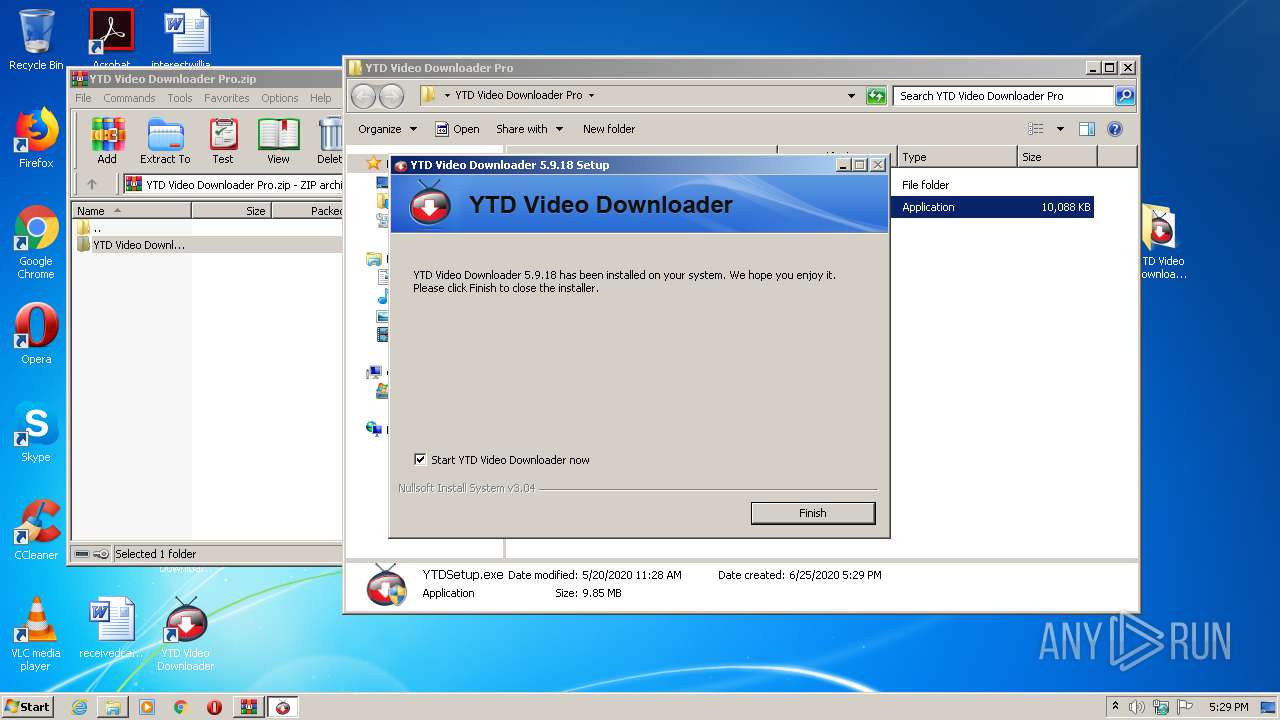
Task: Click New folder in Explorer toolbar
Action: [609, 129]
